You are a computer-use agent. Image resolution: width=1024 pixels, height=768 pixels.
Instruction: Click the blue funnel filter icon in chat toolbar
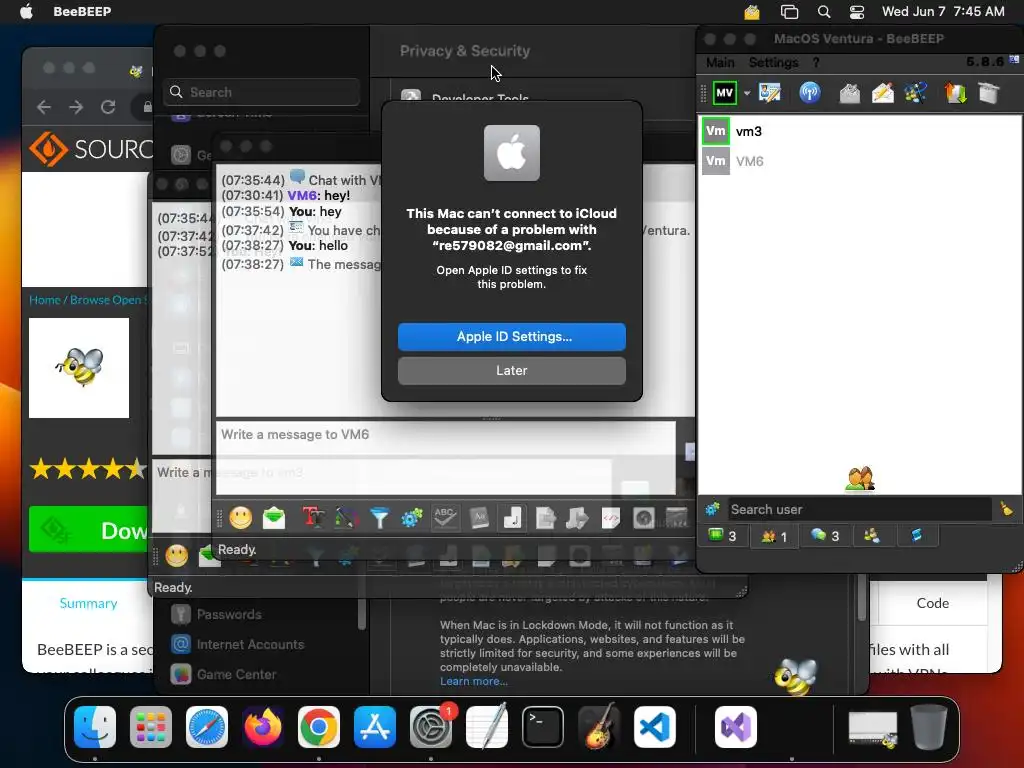[379, 518]
